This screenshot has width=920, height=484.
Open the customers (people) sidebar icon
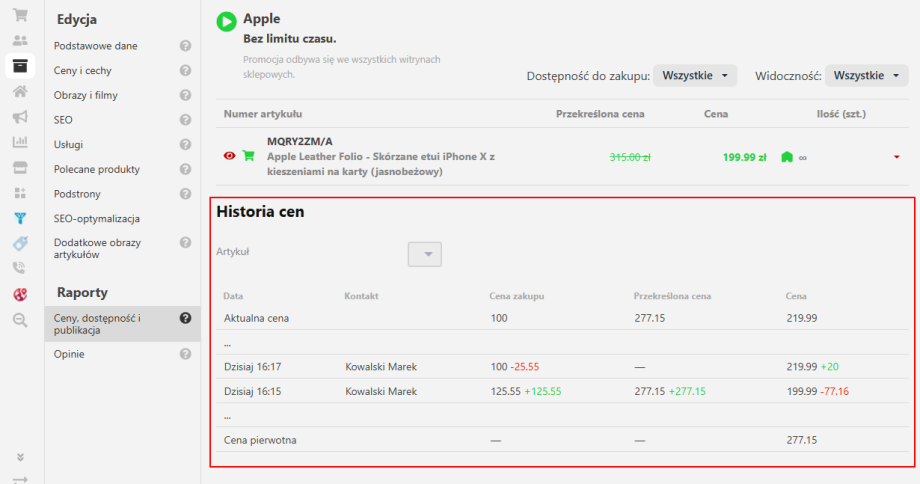(20, 40)
